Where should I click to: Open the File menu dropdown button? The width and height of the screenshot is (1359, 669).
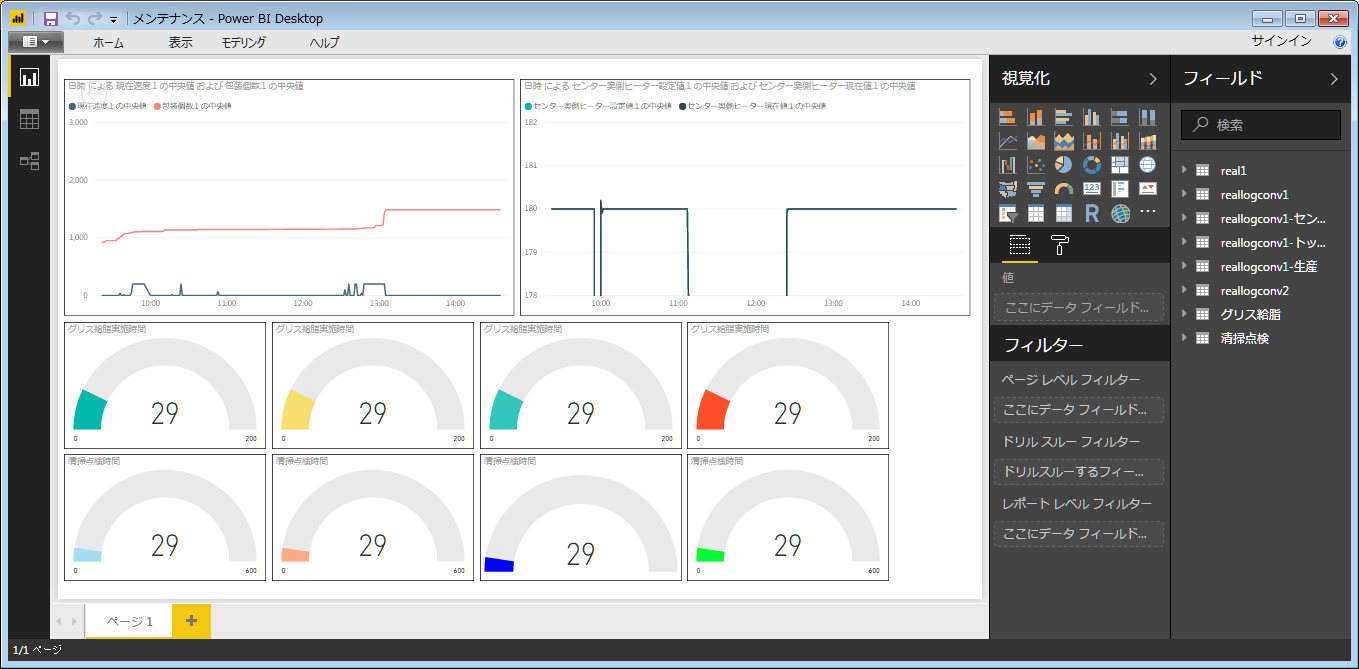36,42
